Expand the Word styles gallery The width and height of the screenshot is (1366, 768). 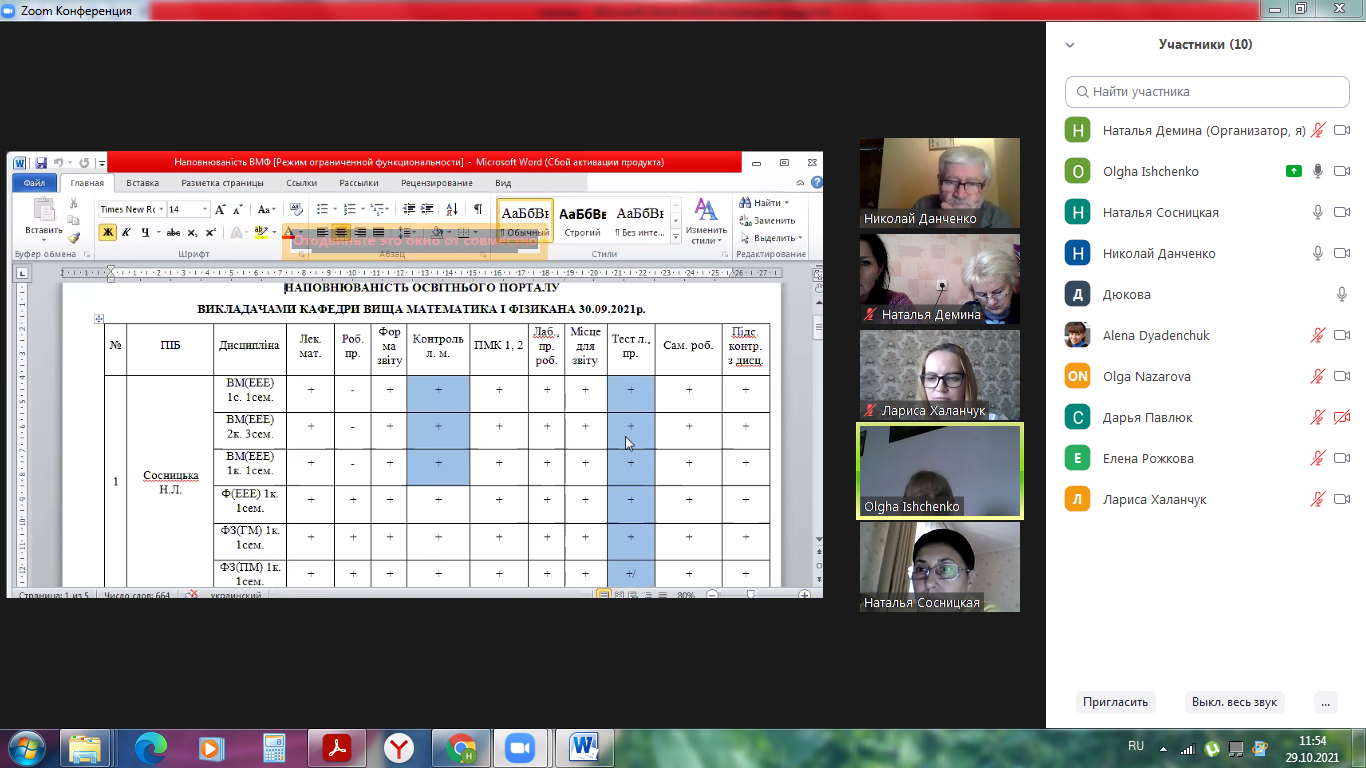(x=675, y=238)
